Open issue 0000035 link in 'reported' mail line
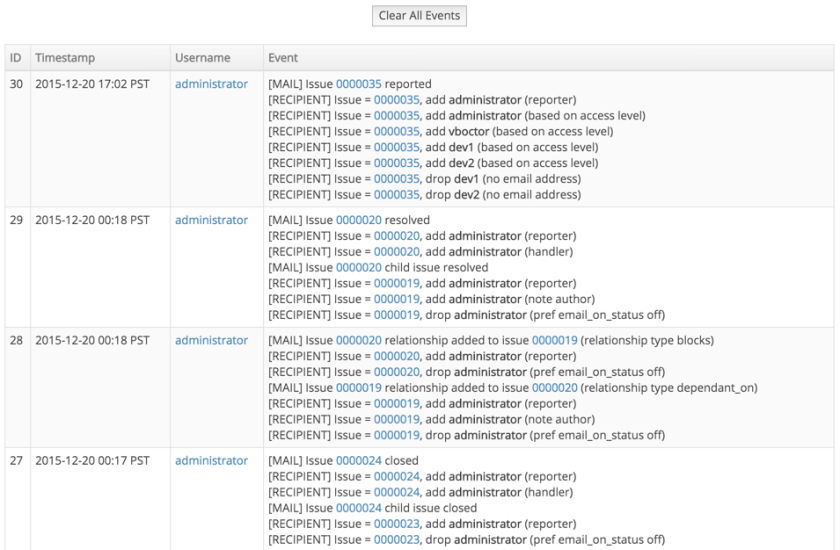 (358, 84)
